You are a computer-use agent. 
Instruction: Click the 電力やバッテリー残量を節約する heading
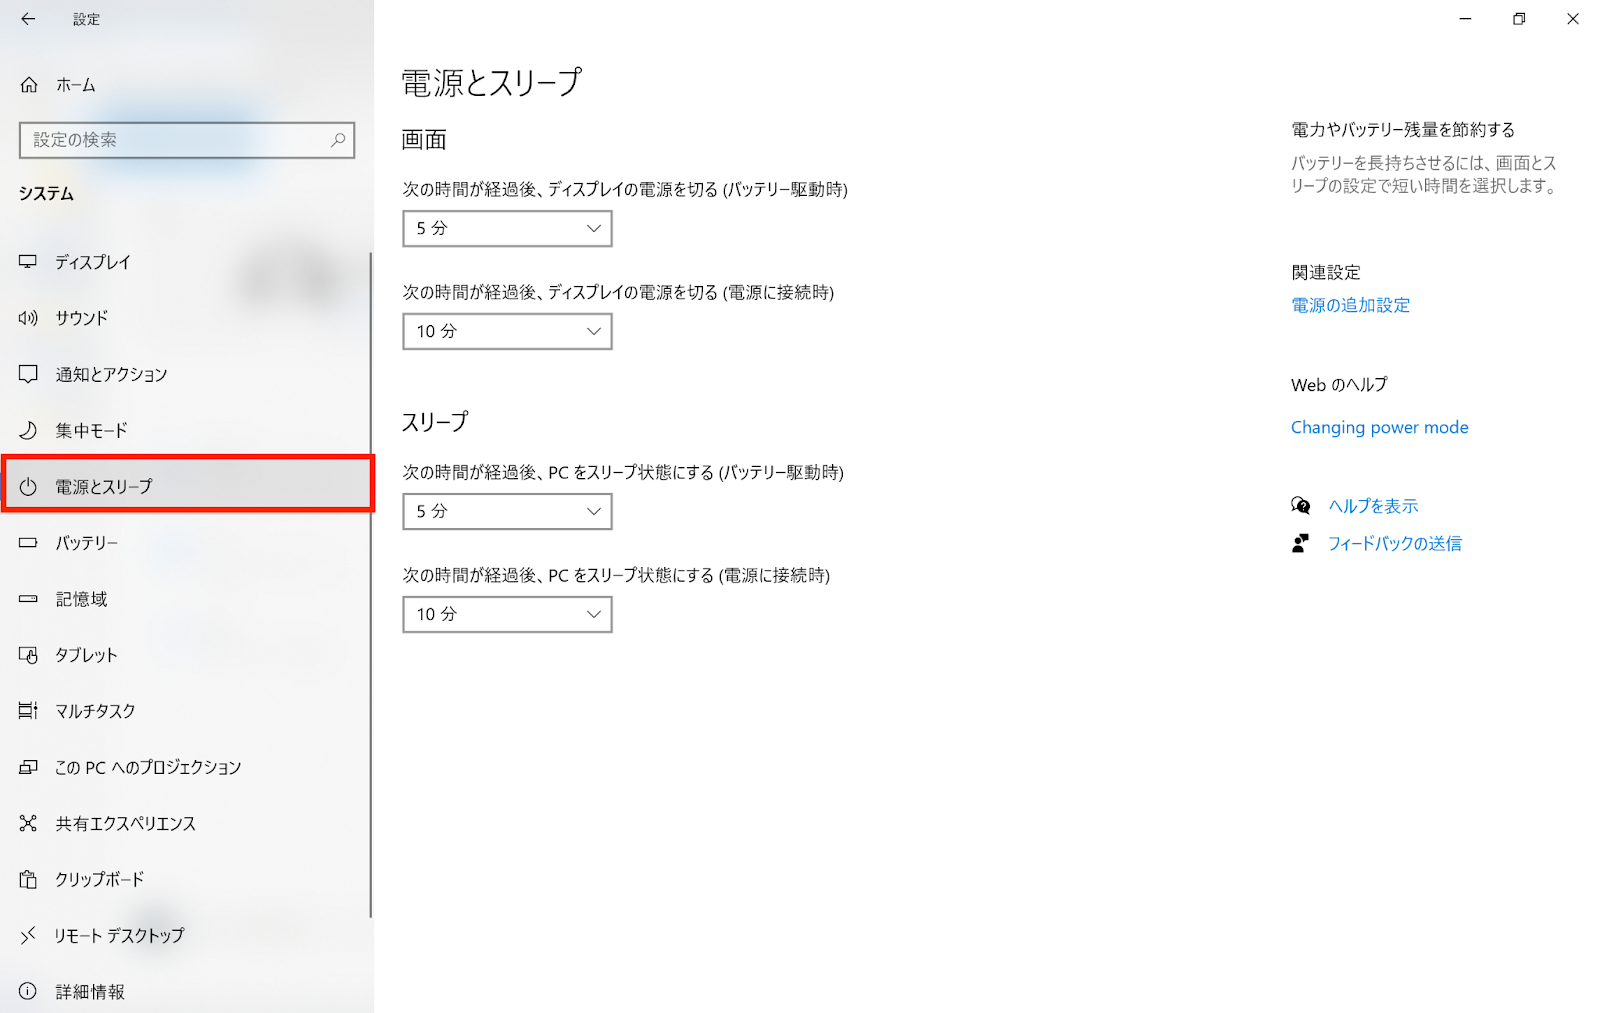[x=1403, y=130]
